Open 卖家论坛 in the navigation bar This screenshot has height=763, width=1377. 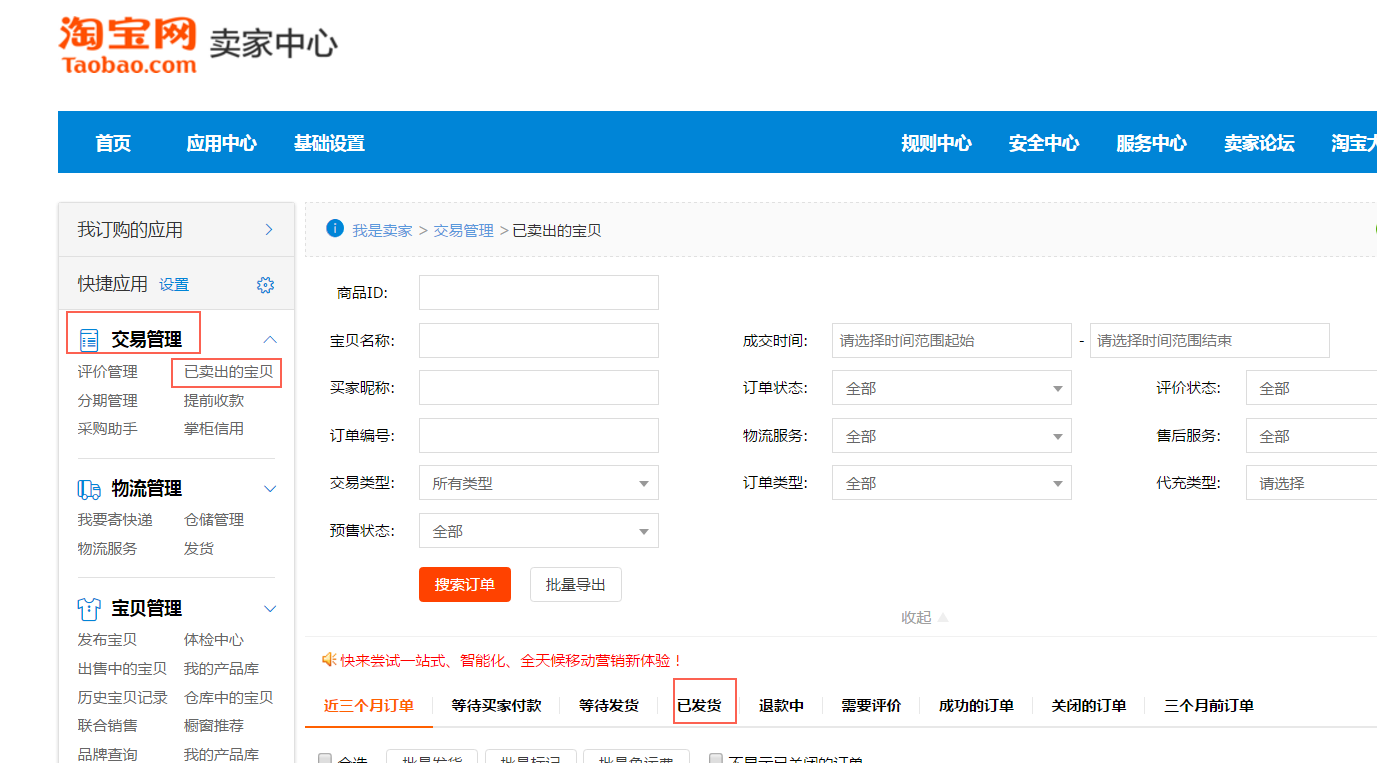point(1259,143)
